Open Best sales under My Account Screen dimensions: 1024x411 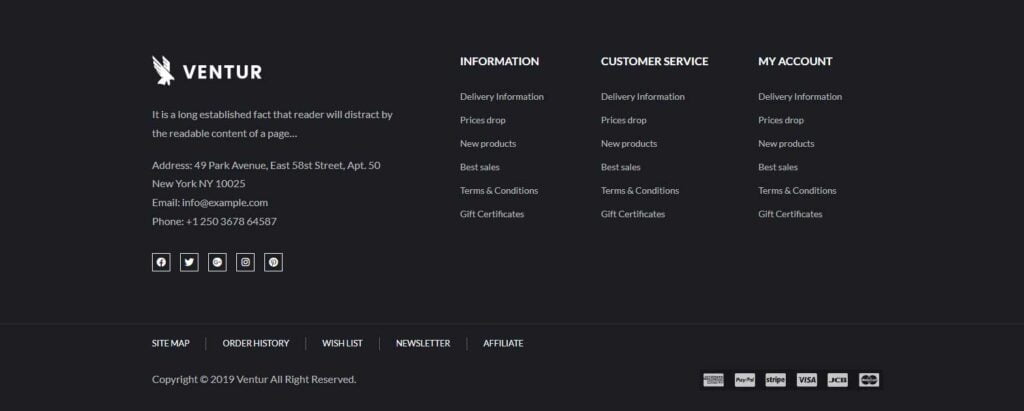click(778, 167)
